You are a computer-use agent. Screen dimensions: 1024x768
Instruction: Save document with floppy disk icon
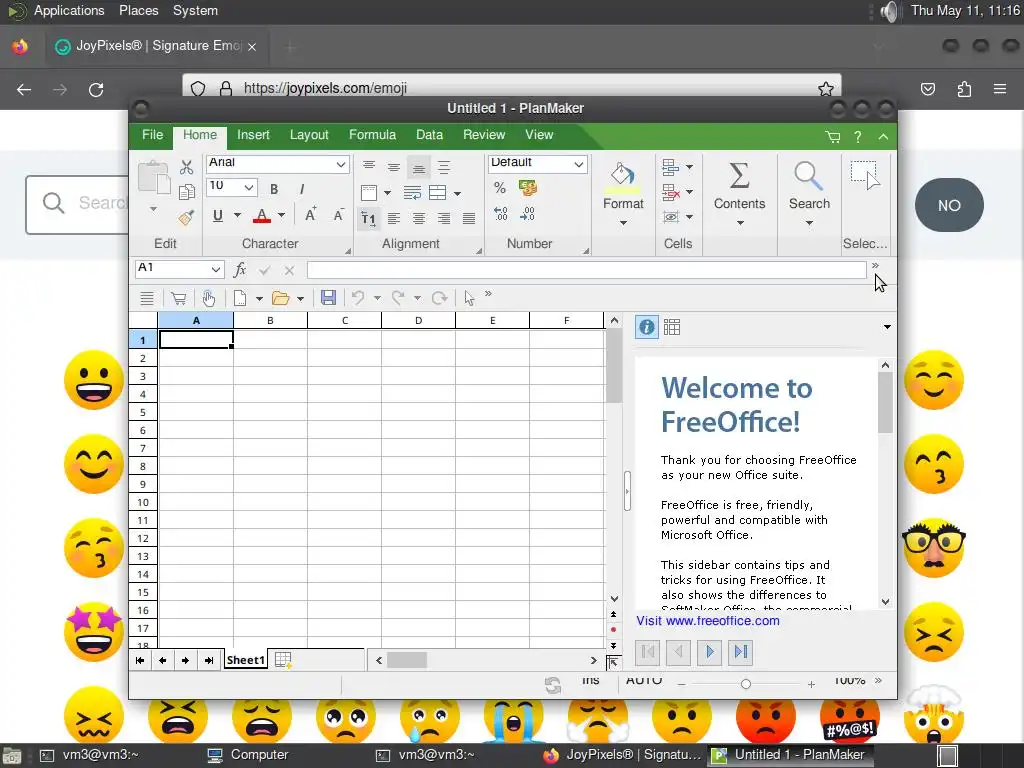point(328,298)
